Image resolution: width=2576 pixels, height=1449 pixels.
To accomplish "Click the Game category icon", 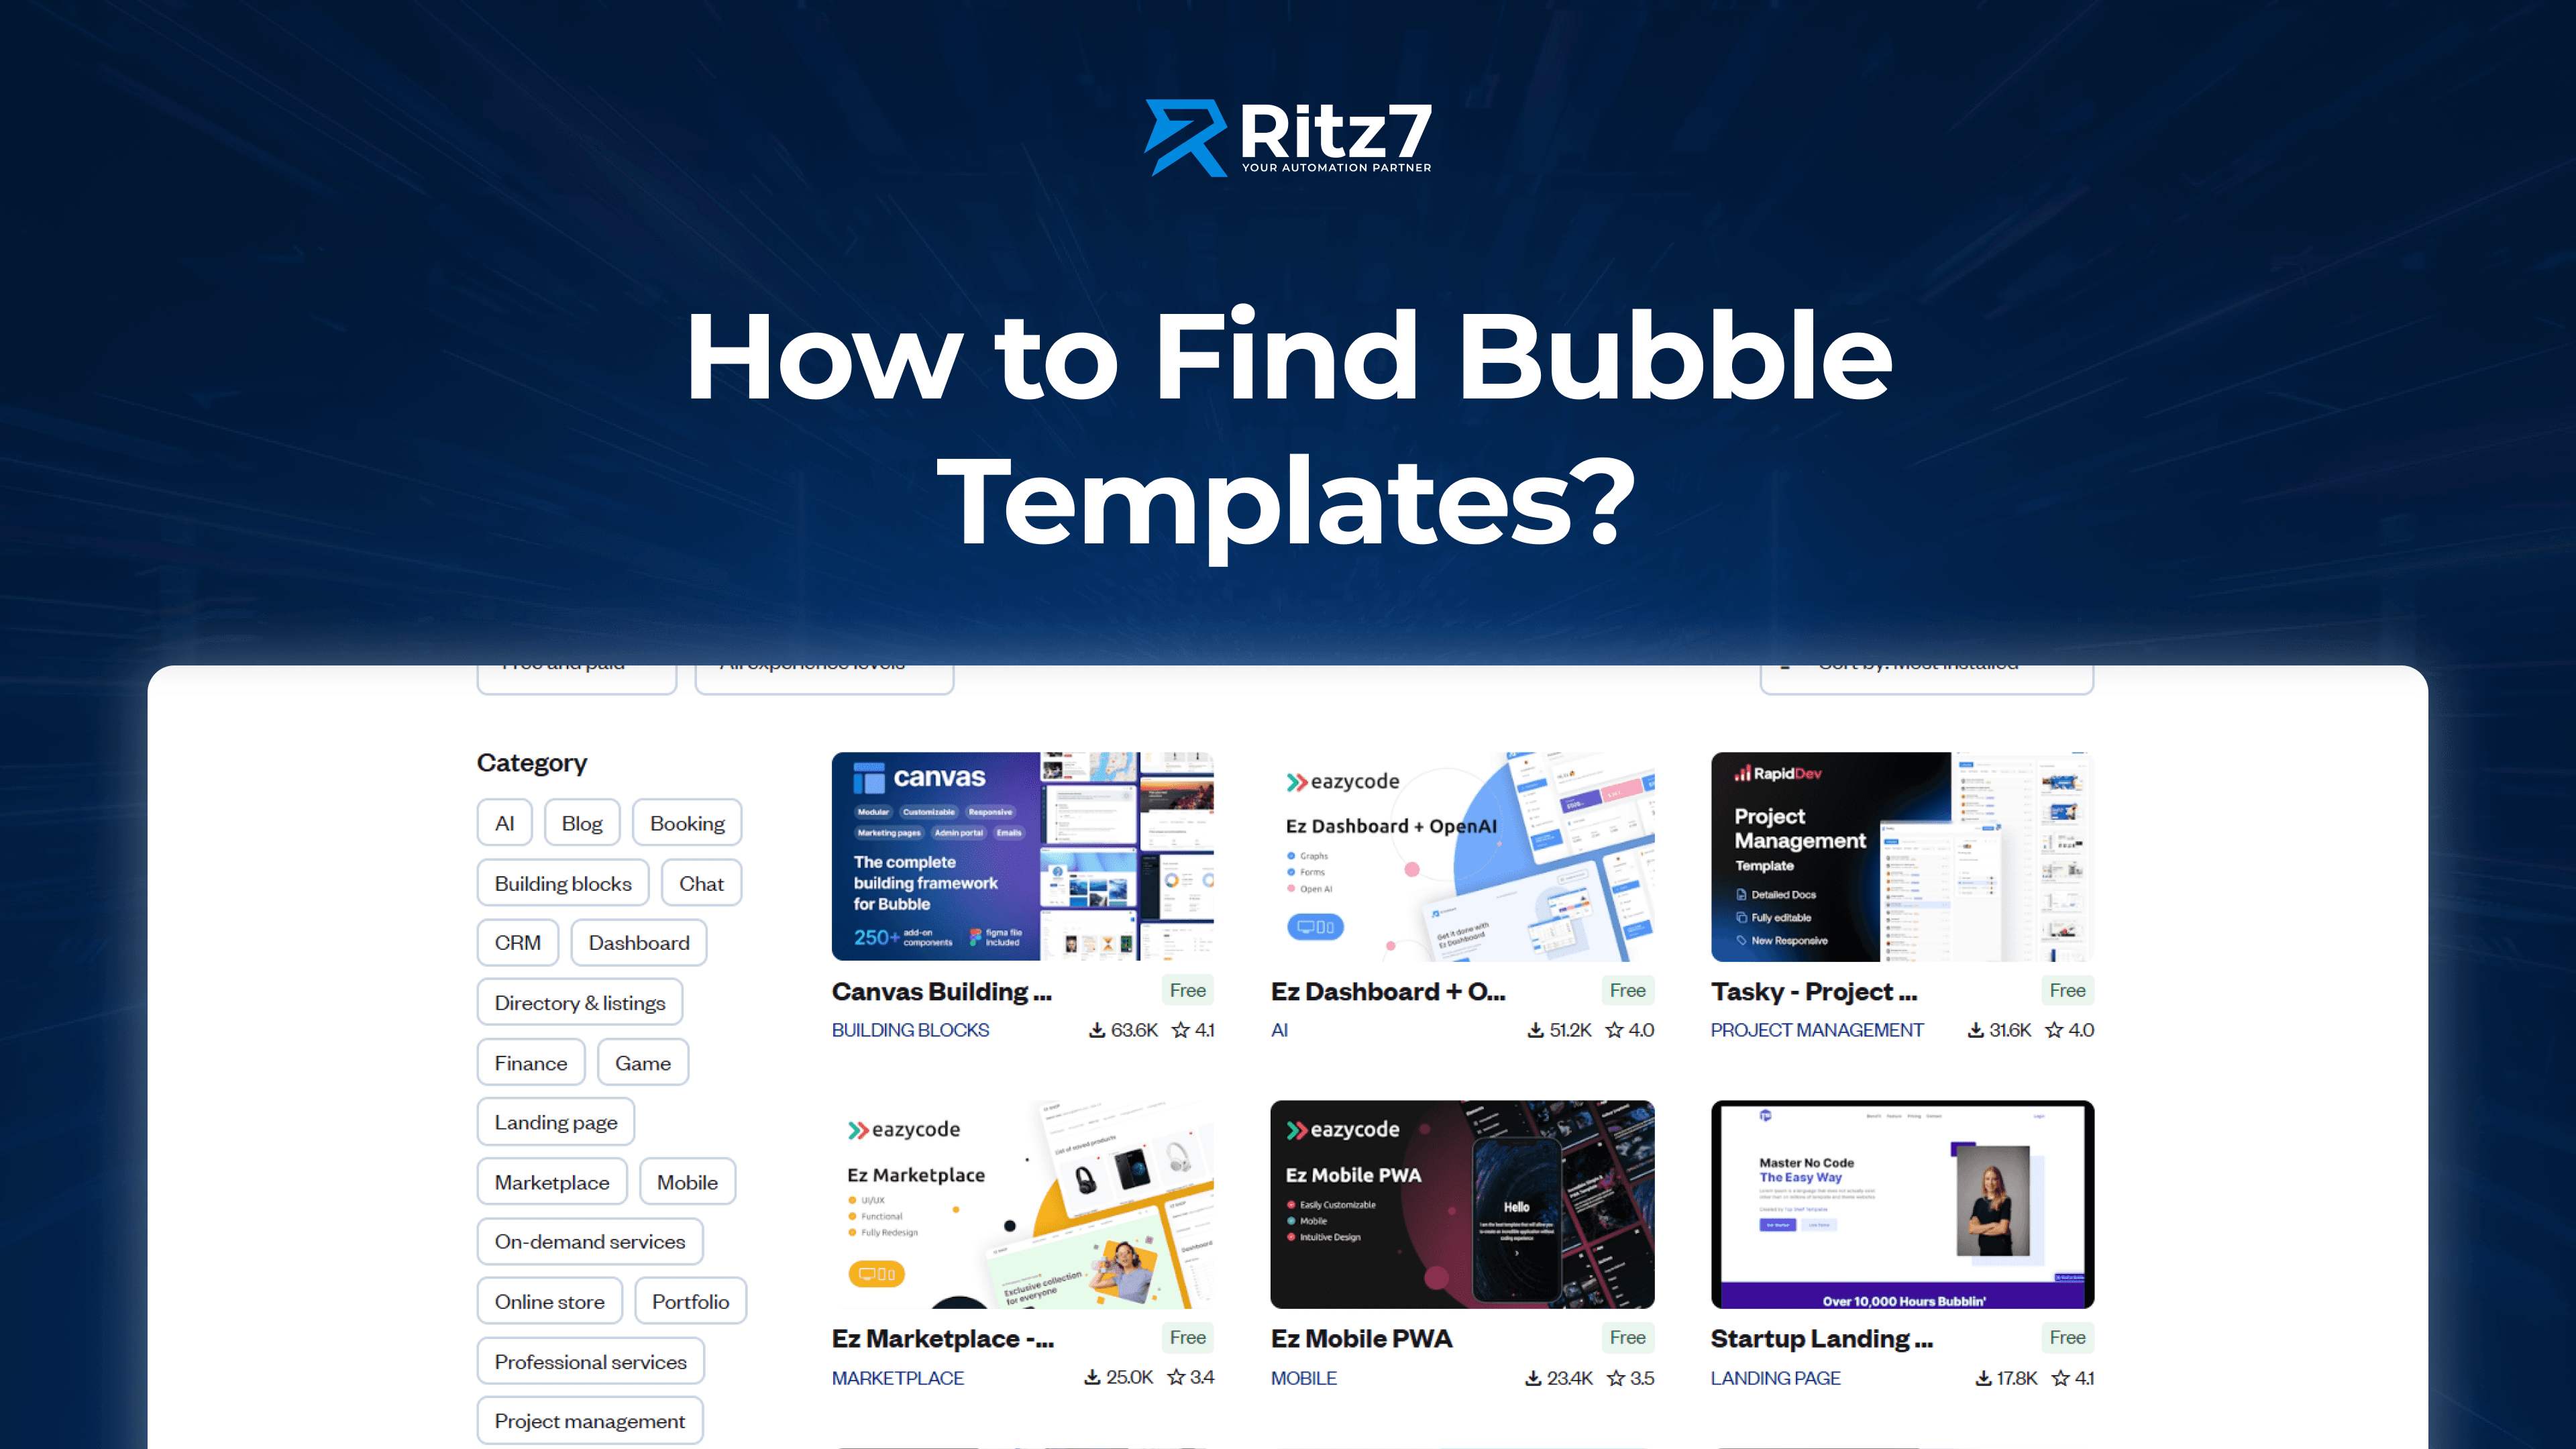I will point(641,1061).
